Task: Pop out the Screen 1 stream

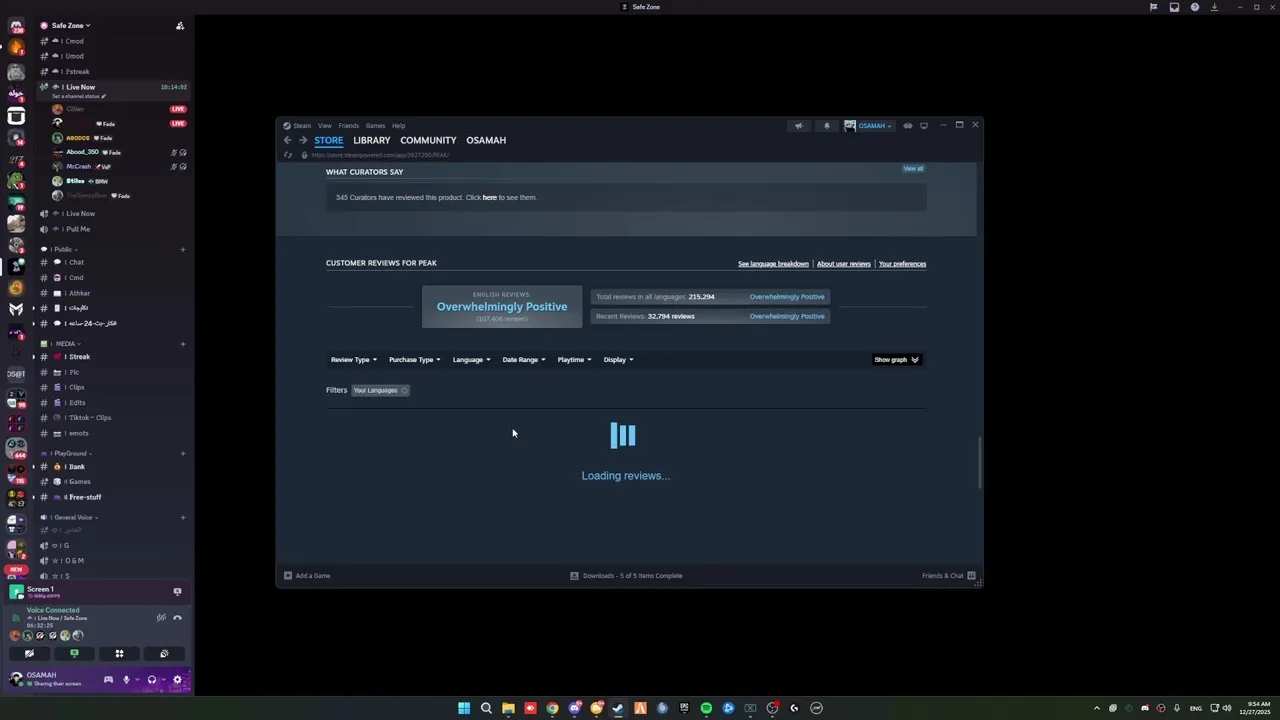Action: [x=177, y=592]
